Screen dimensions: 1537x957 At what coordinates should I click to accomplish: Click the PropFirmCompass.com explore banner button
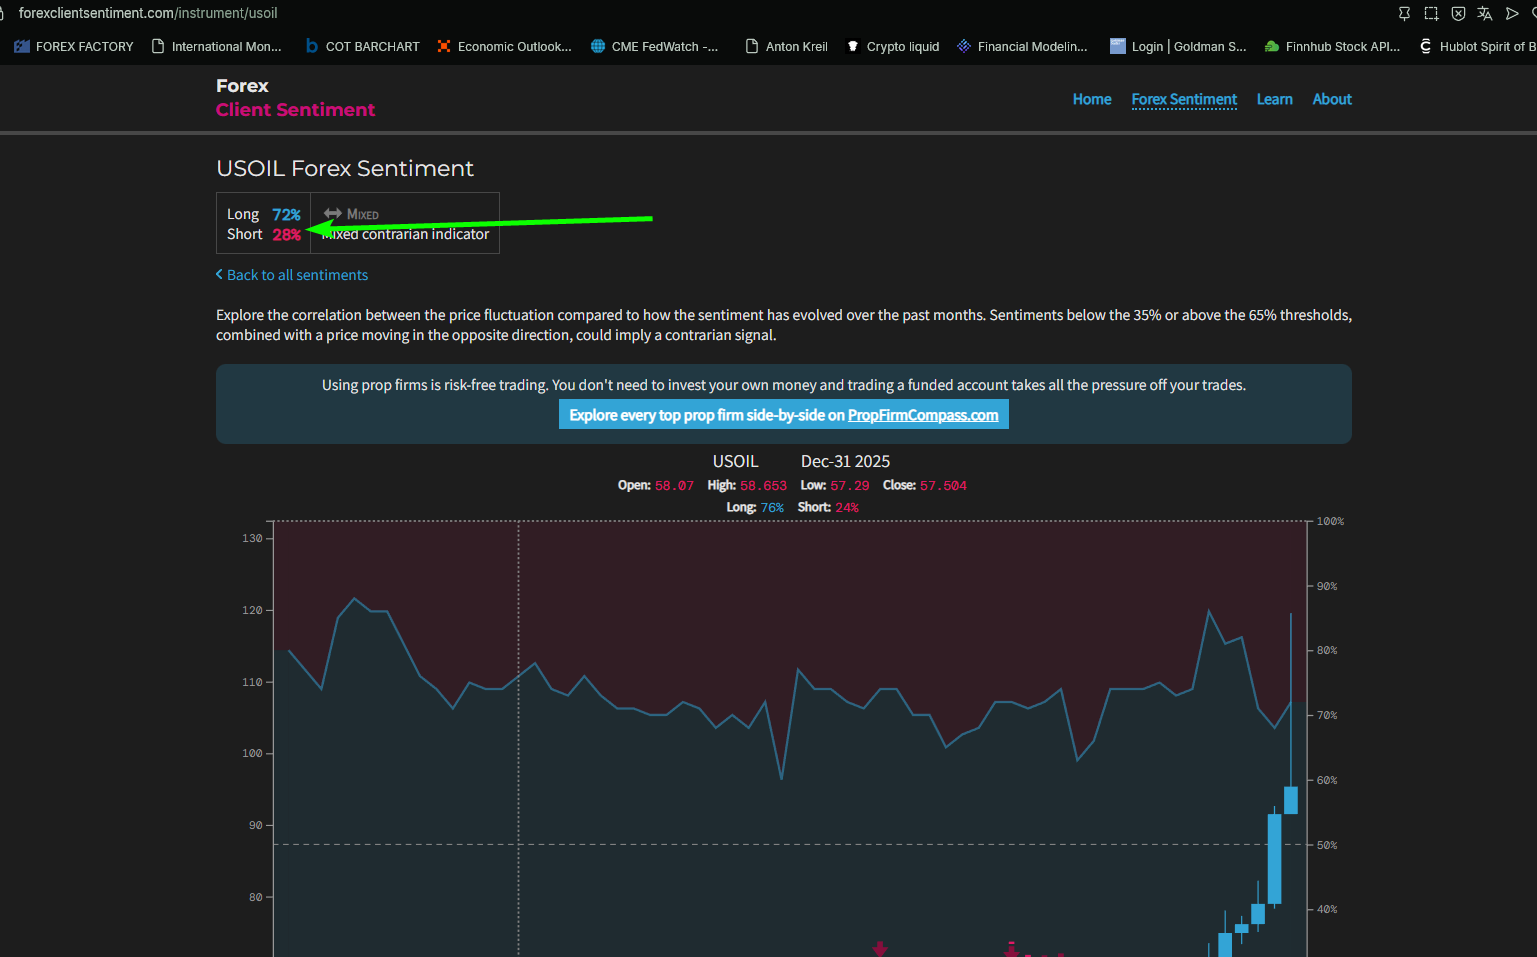tap(783, 415)
